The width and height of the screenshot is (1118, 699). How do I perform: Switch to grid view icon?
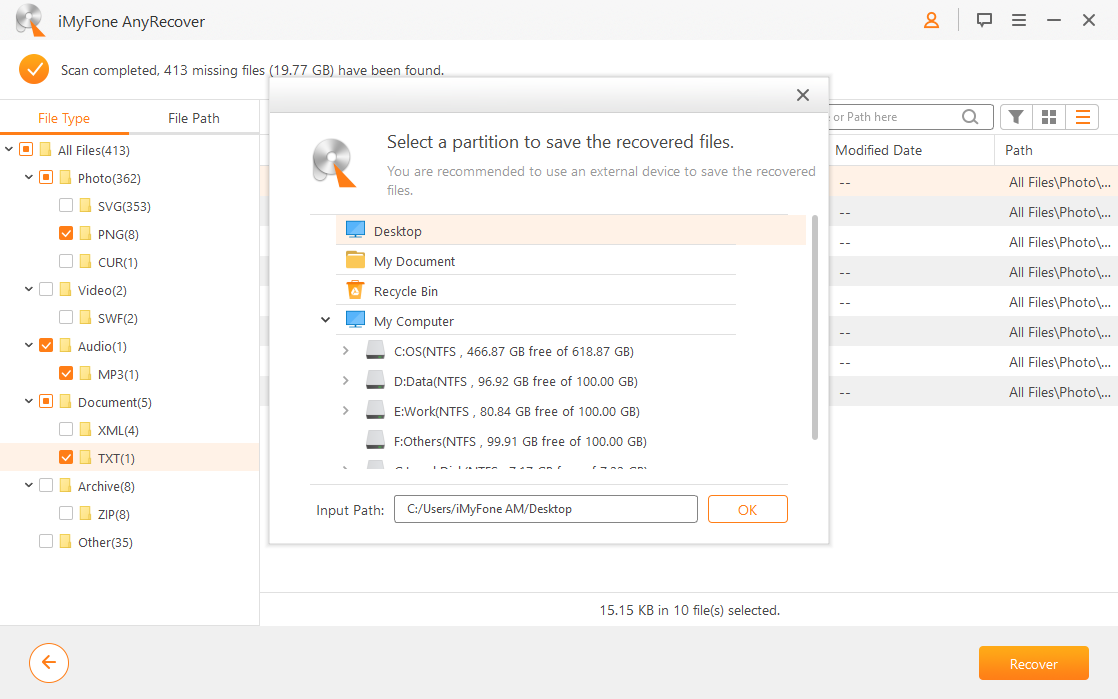pos(1048,116)
